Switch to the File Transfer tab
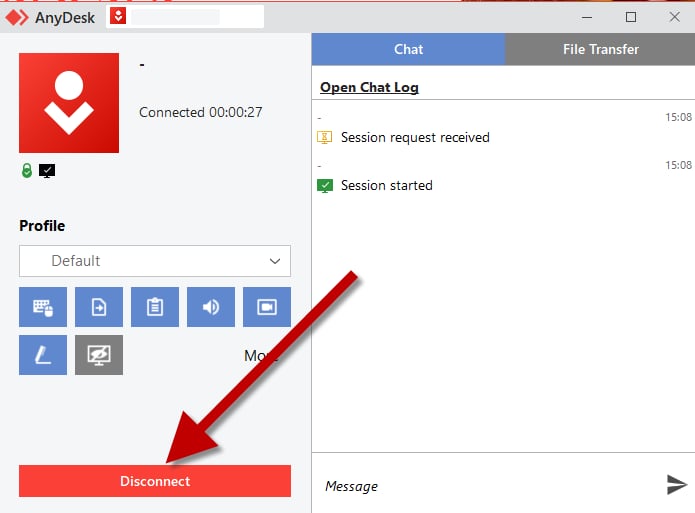 (600, 49)
